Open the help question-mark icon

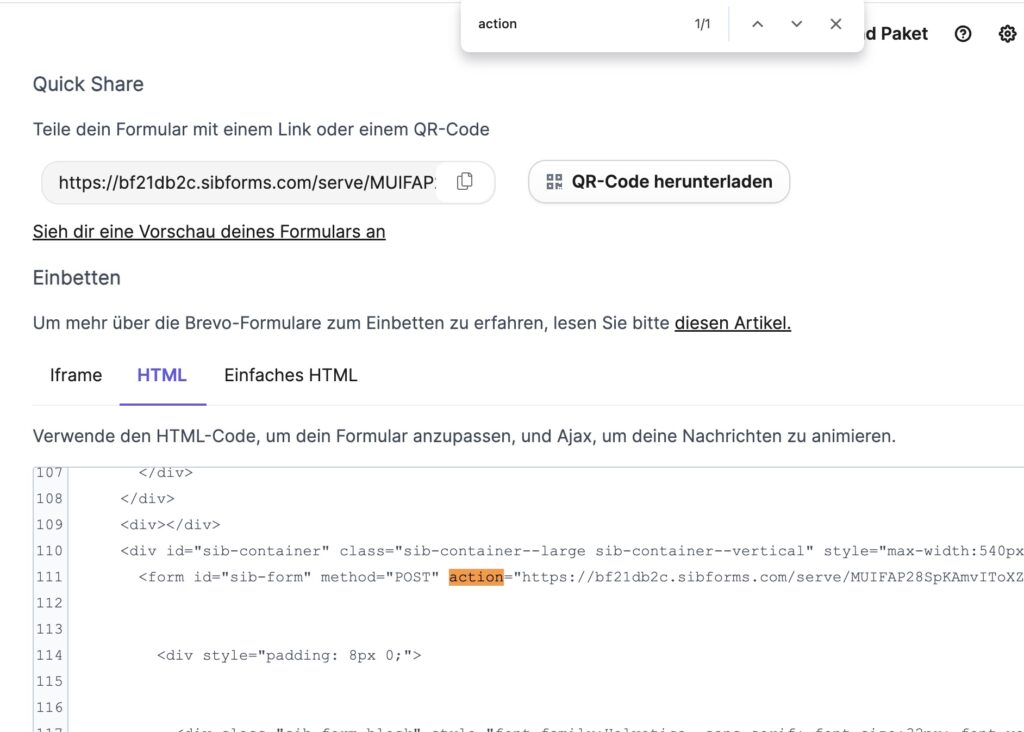coord(963,34)
